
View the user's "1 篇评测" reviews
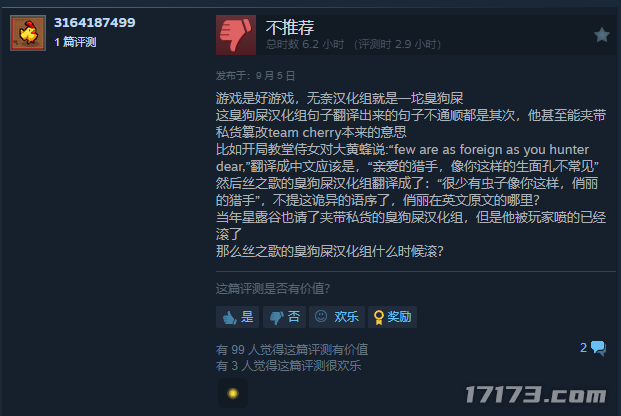click(x=75, y=42)
